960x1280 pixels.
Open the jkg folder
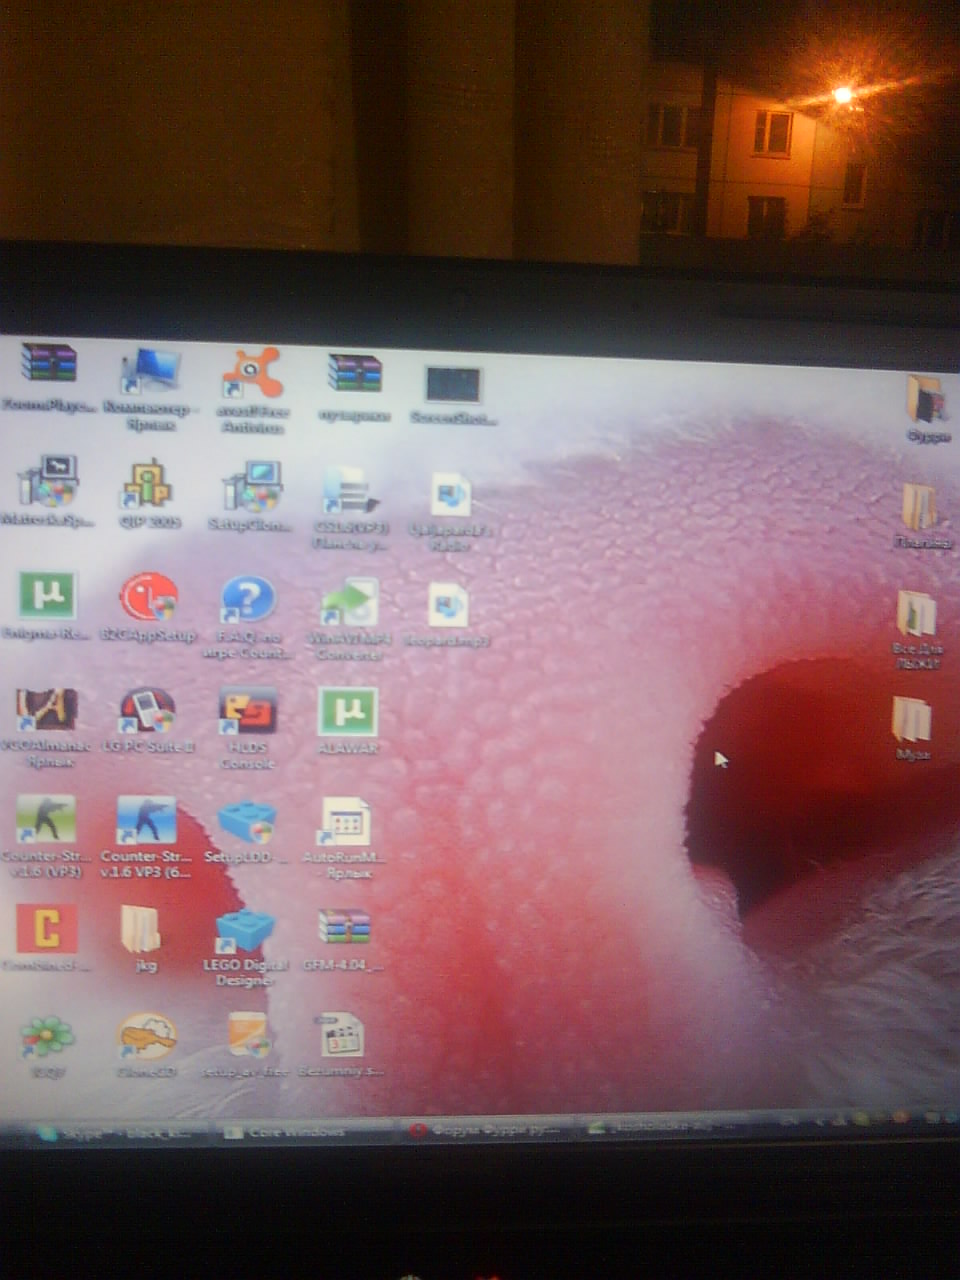[x=142, y=930]
